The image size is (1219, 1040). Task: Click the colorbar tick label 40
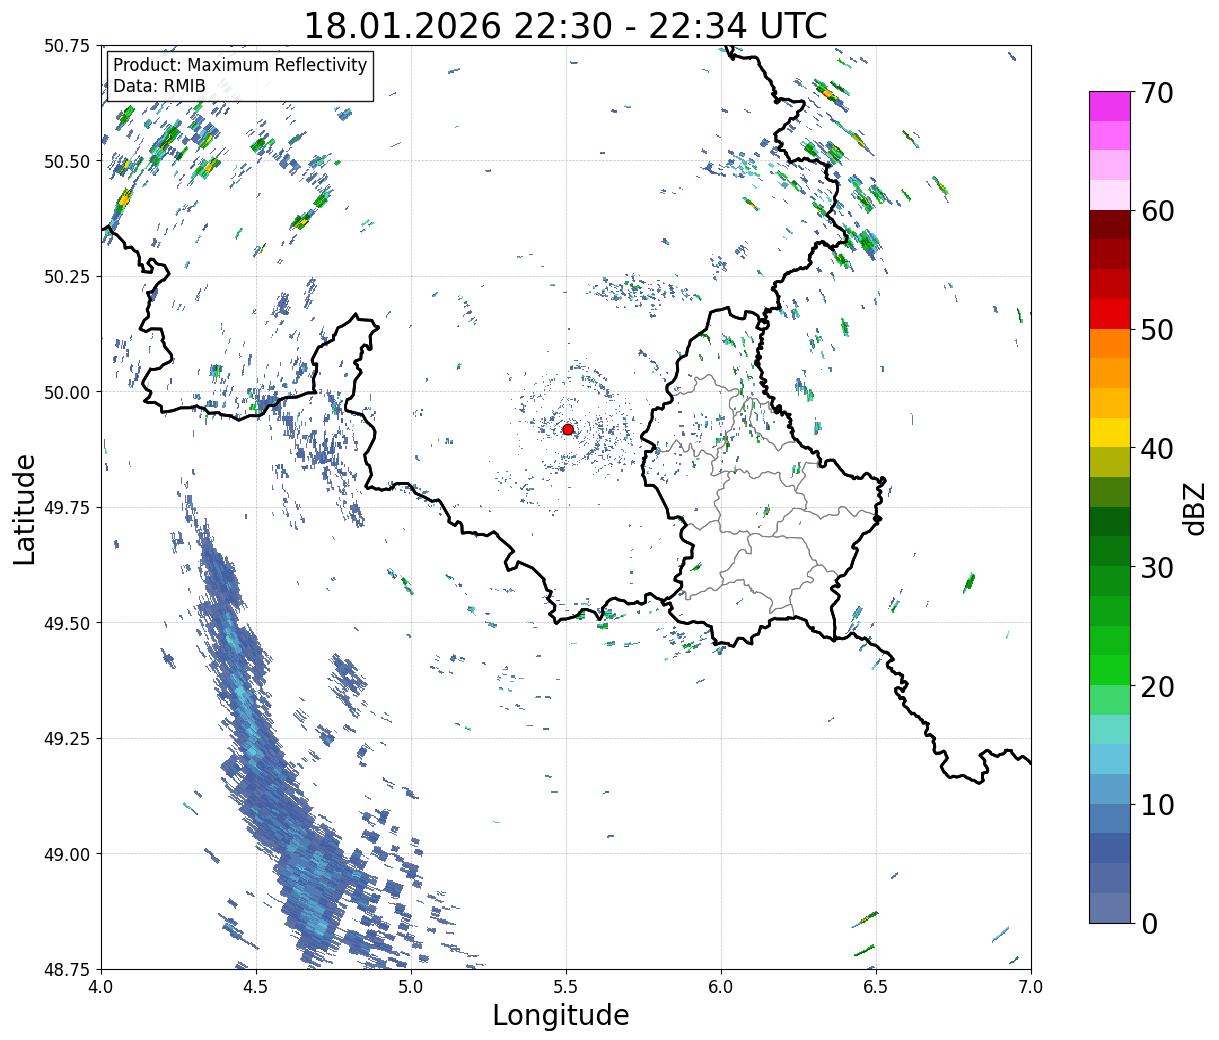tap(1156, 449)
